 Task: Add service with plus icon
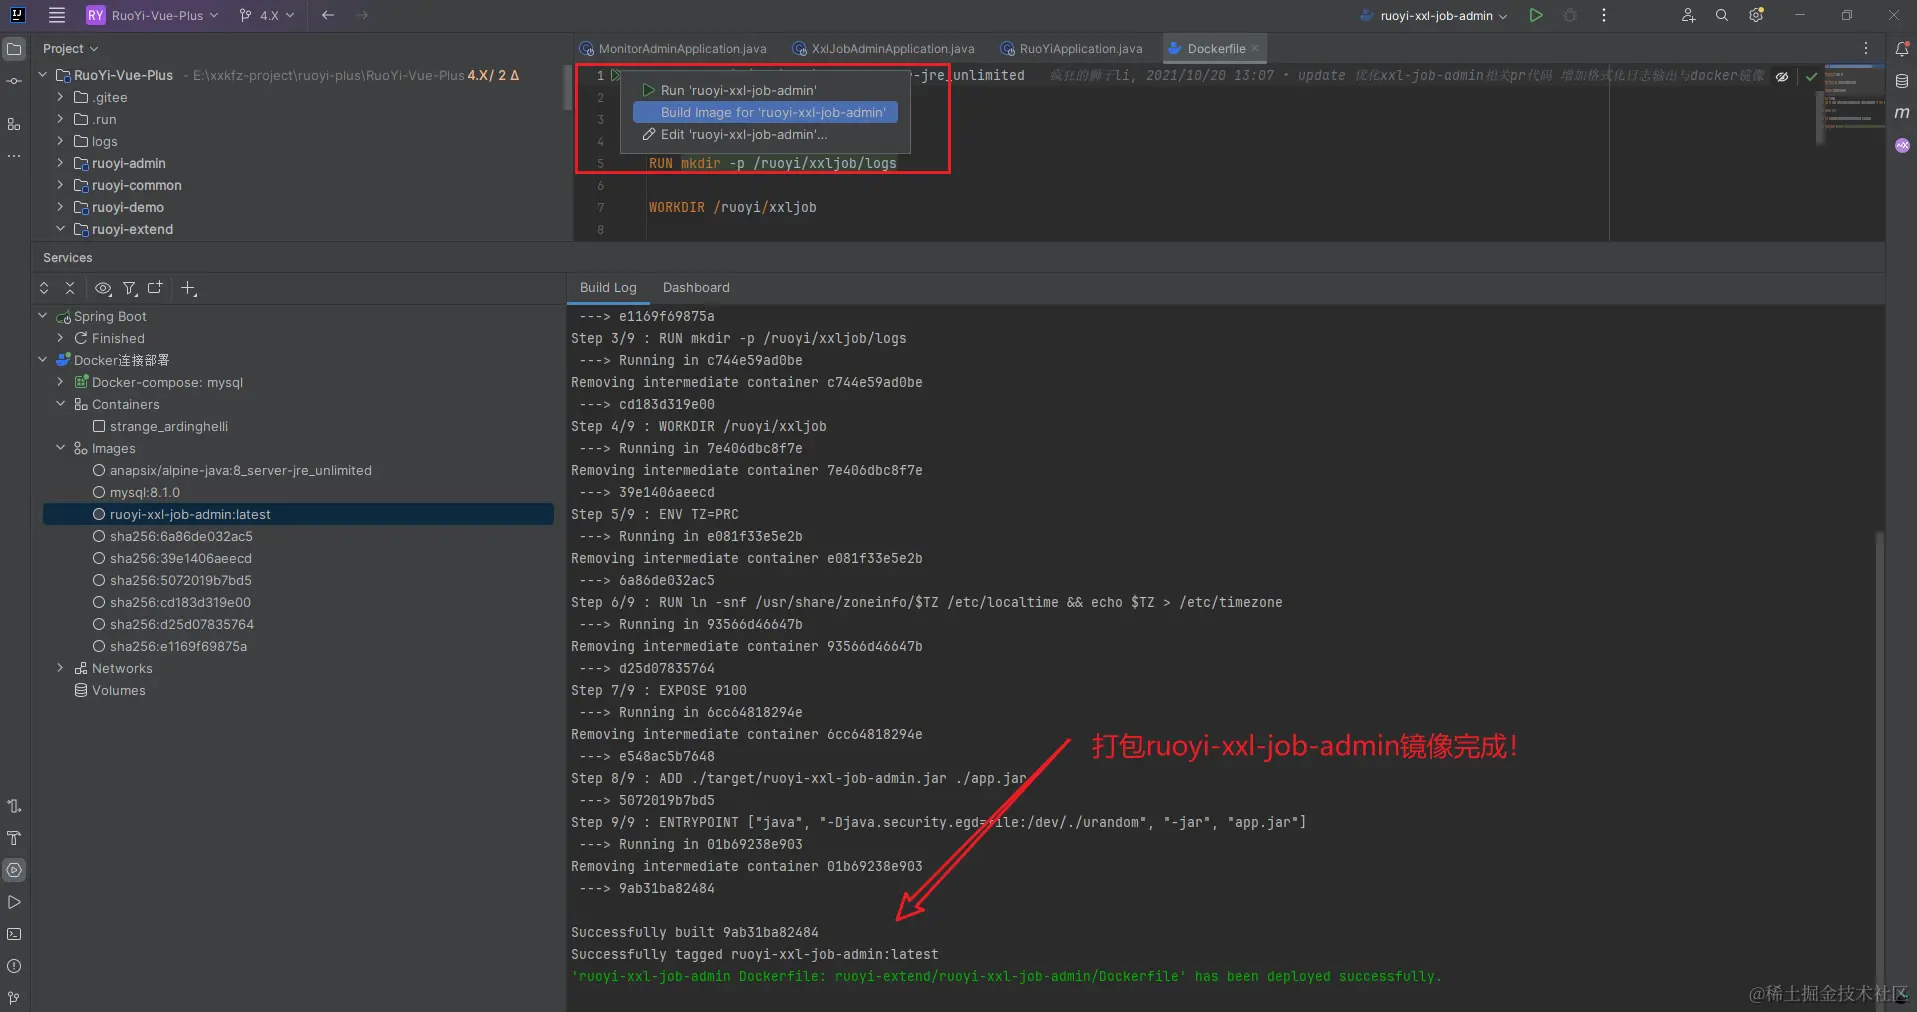[x=188, y=288]
